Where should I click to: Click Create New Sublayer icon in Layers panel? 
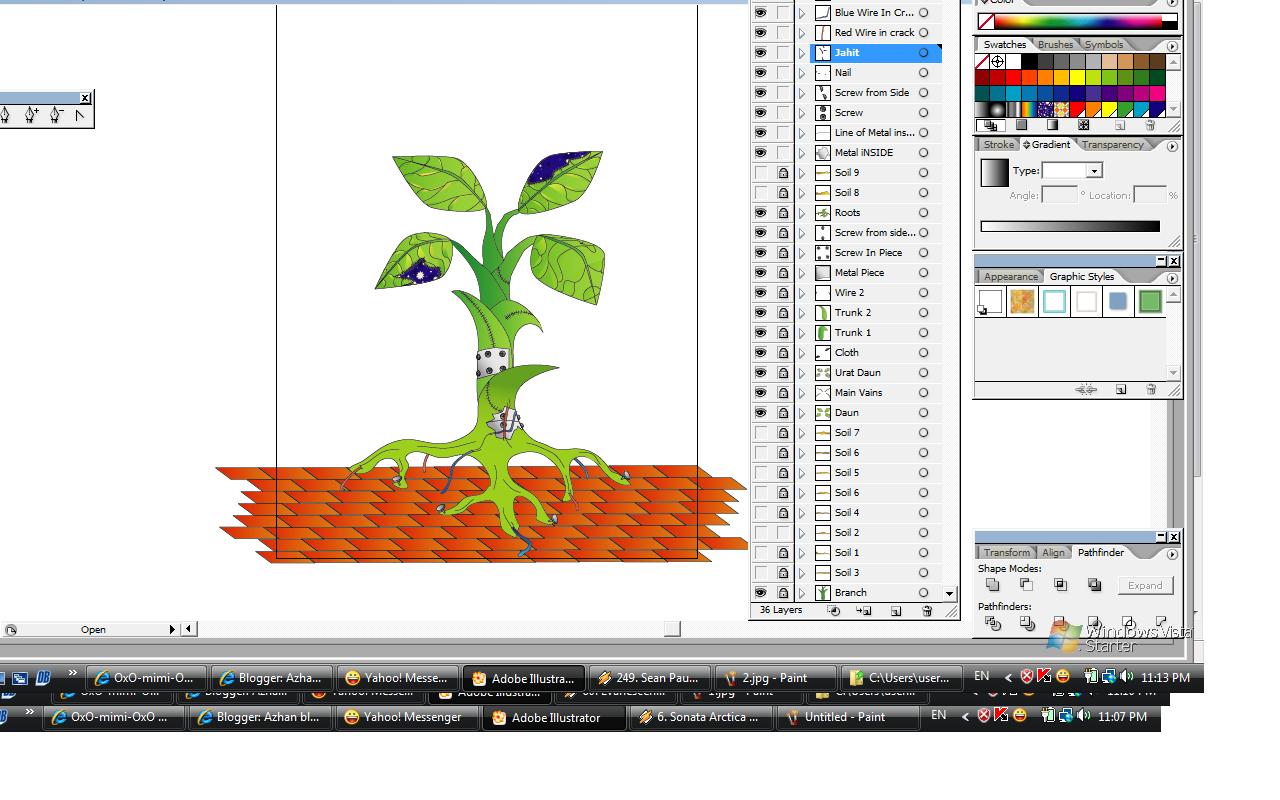(864, 611)
